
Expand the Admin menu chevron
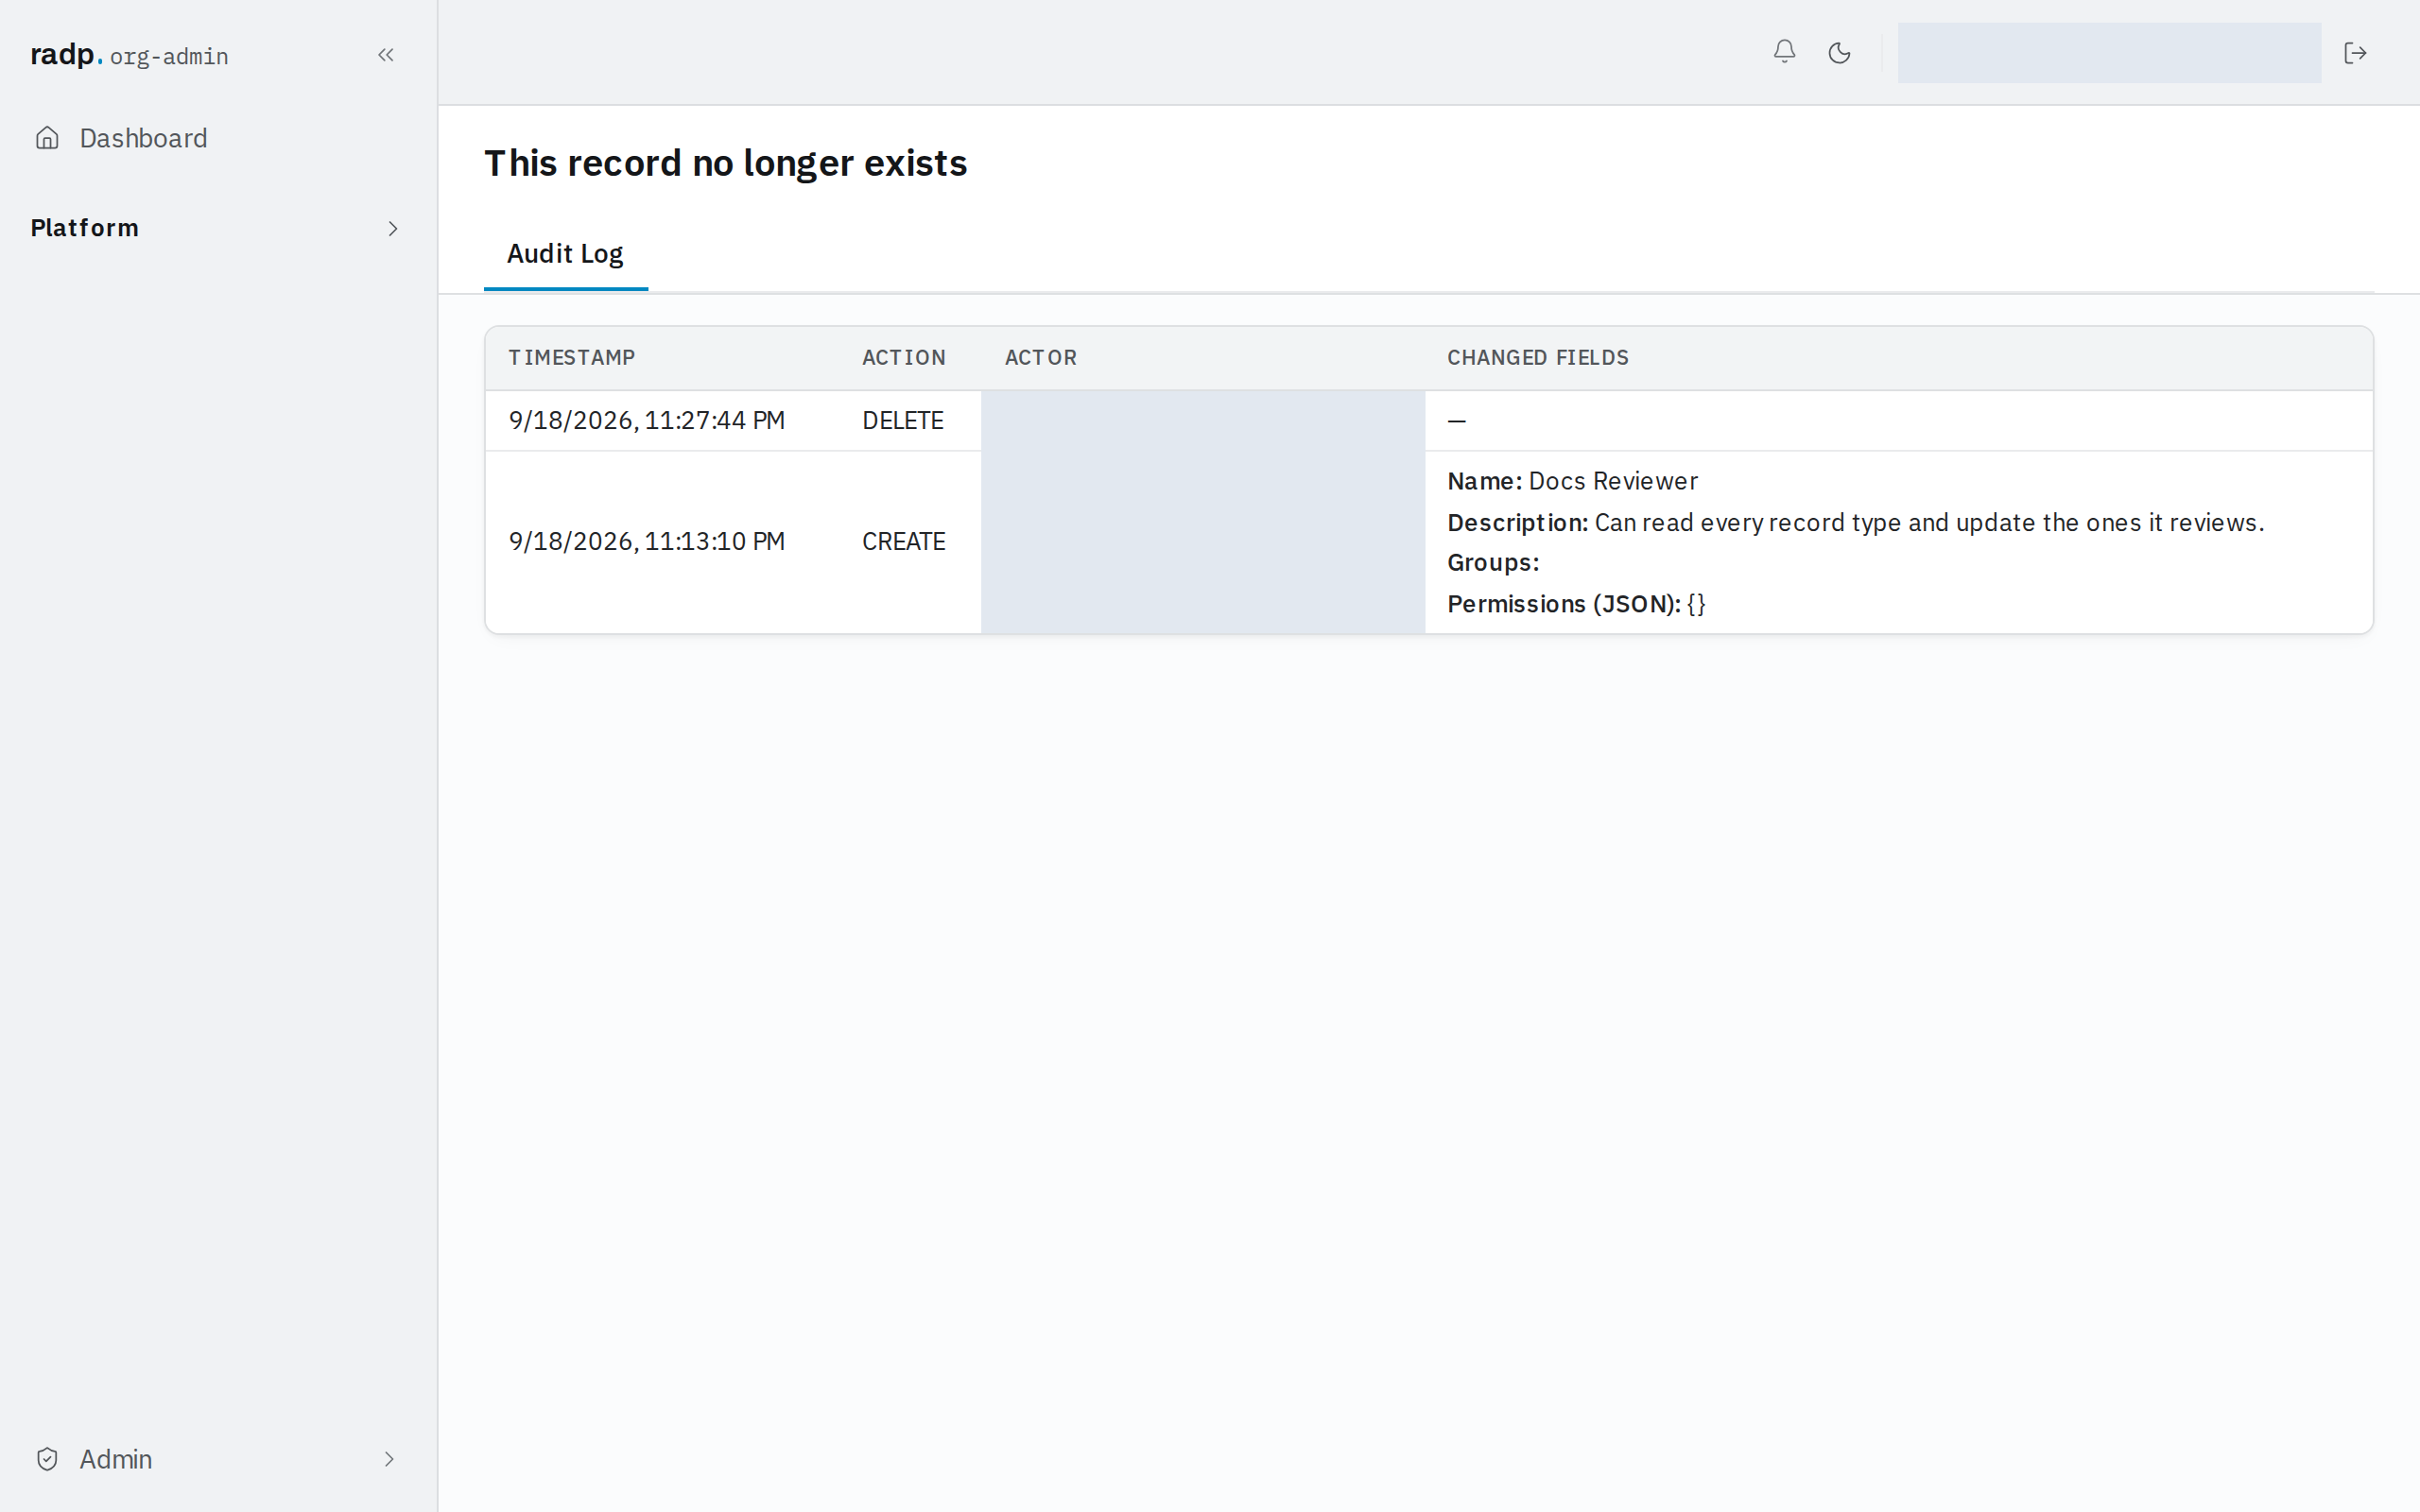tap(389, 1459)
